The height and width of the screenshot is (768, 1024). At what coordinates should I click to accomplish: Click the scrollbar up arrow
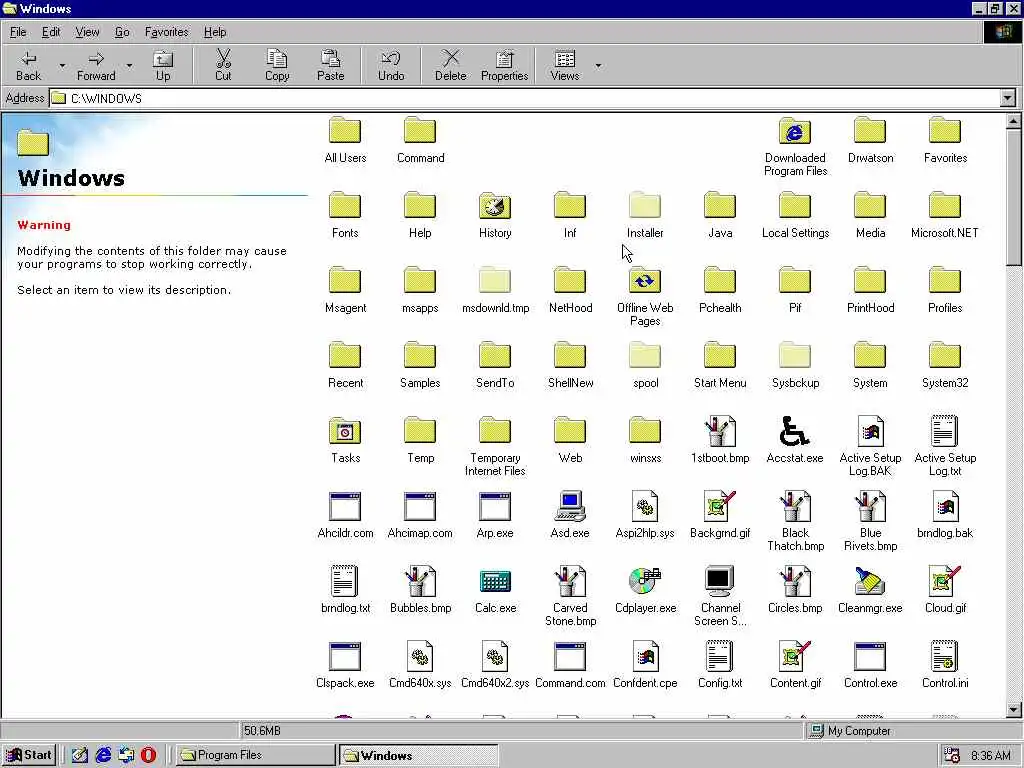click(1013, 121)
